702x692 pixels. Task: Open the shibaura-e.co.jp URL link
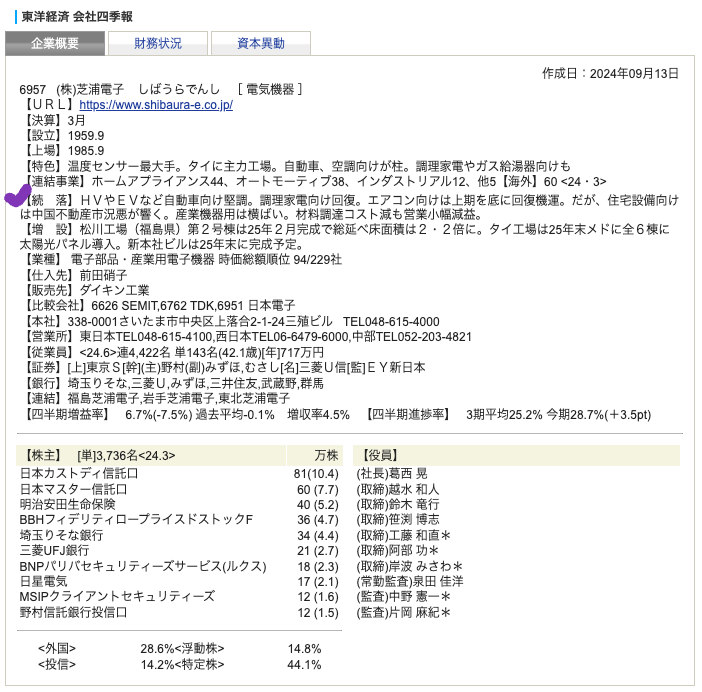point(156,105)
